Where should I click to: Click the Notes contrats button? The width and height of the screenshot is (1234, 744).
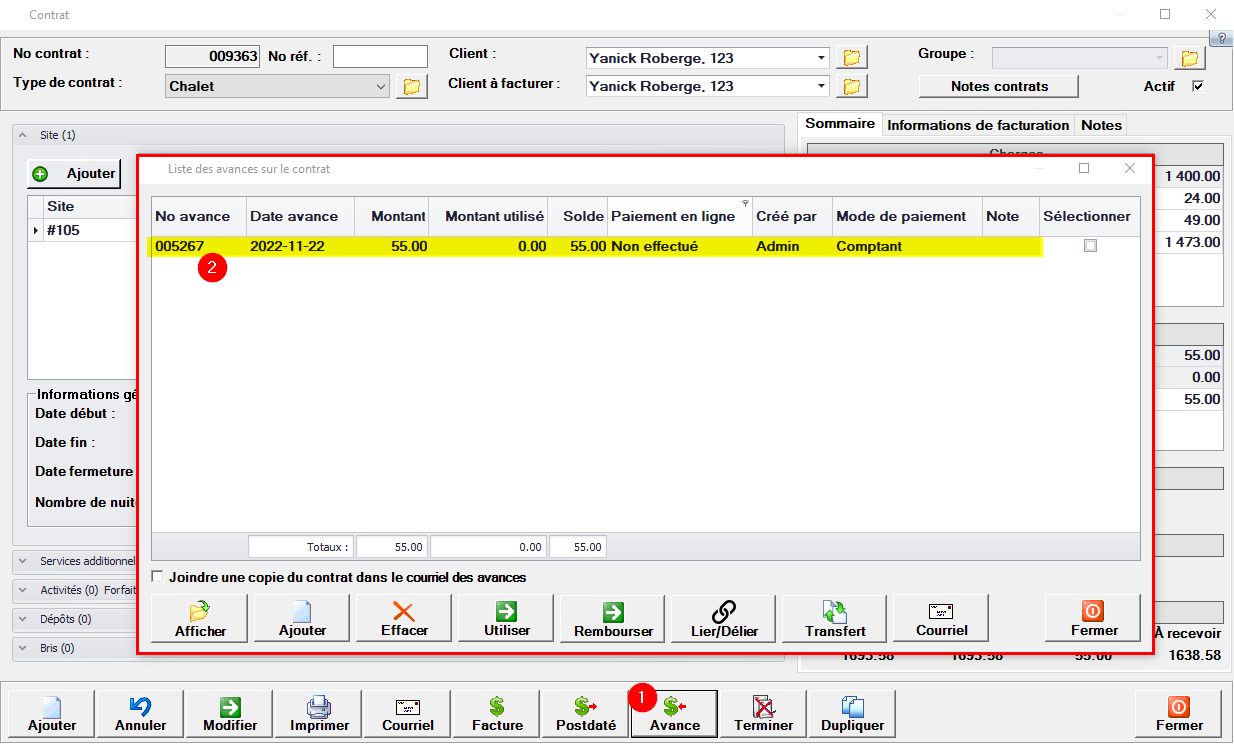click(x=999, y=86)
